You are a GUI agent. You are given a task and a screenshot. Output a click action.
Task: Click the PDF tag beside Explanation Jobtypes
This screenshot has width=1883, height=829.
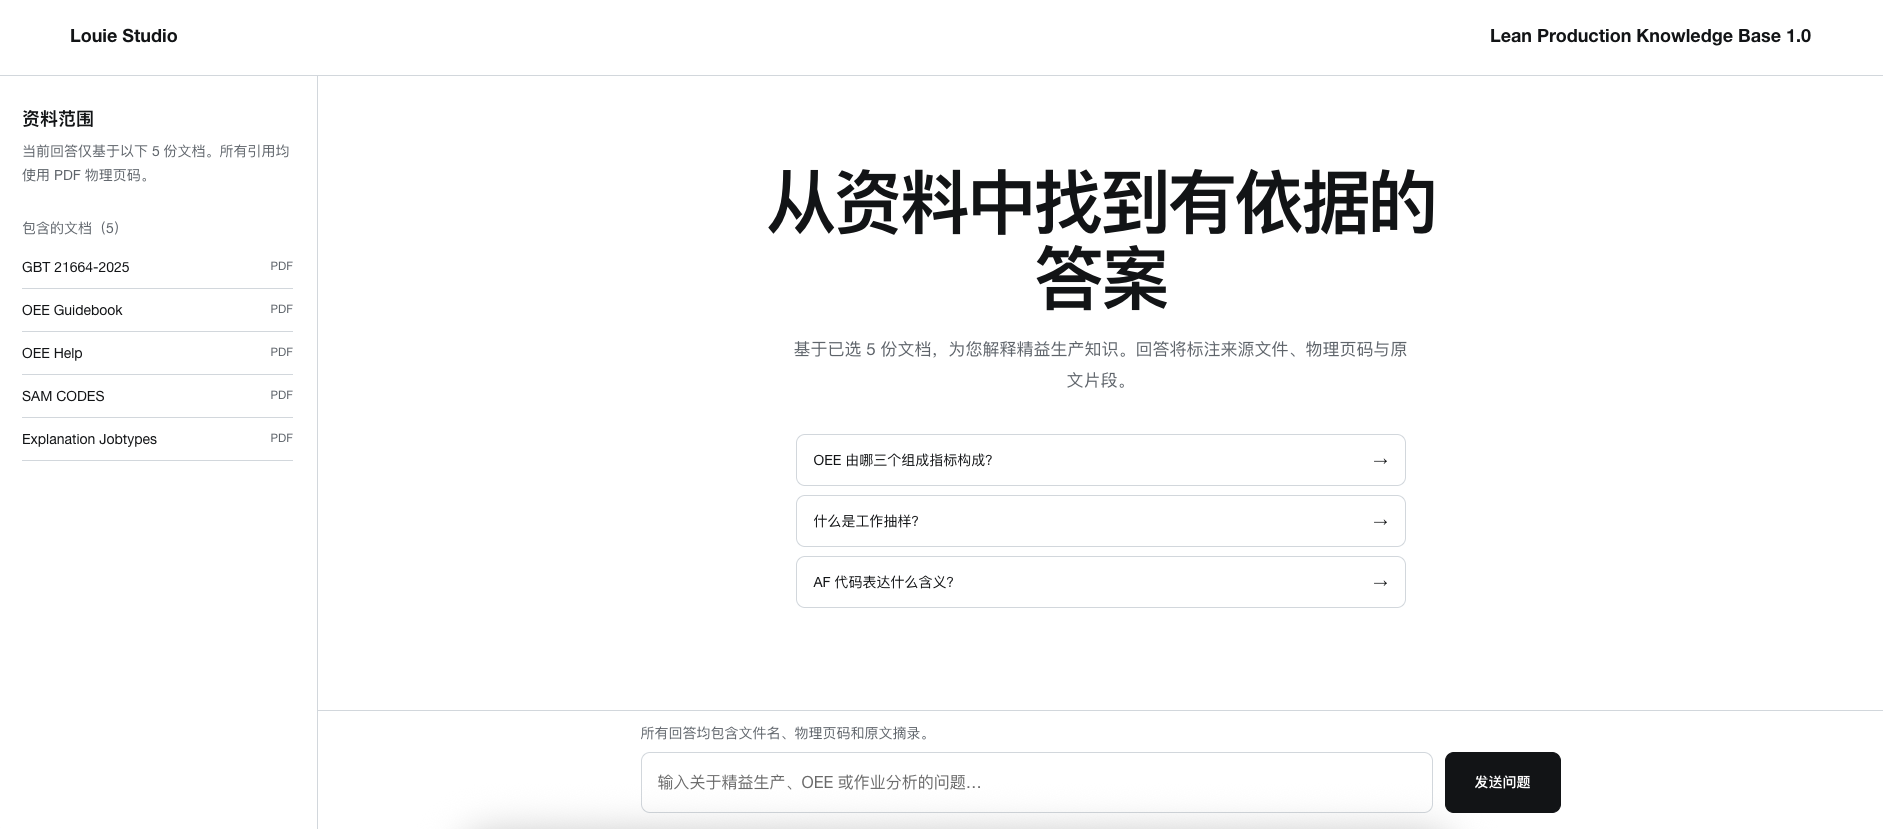[x=281, y=438]
